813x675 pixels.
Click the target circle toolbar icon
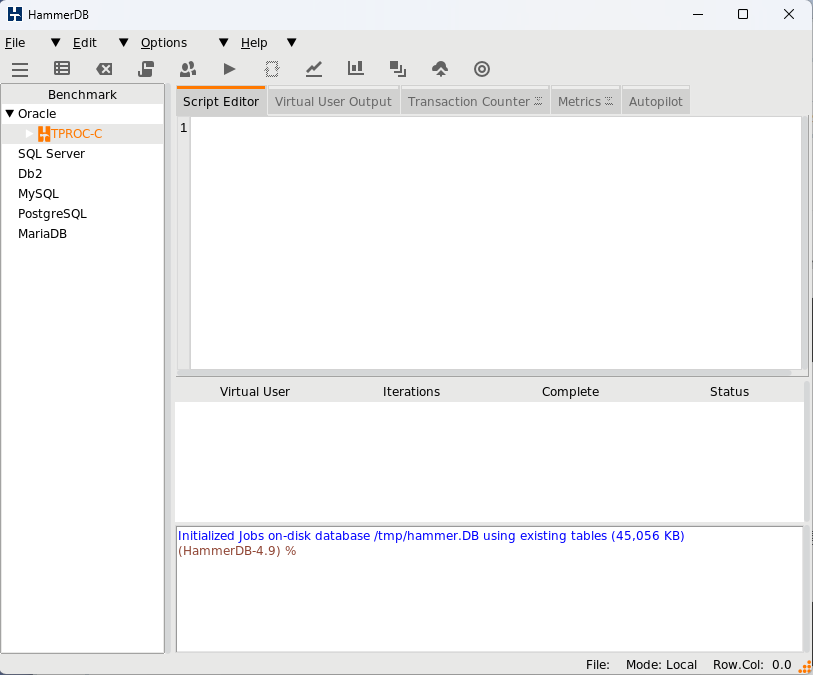click(482, 69)
